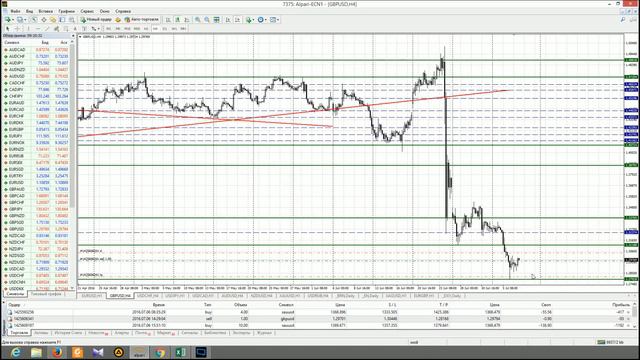Open Excel from the taskbar

(180, 352)
